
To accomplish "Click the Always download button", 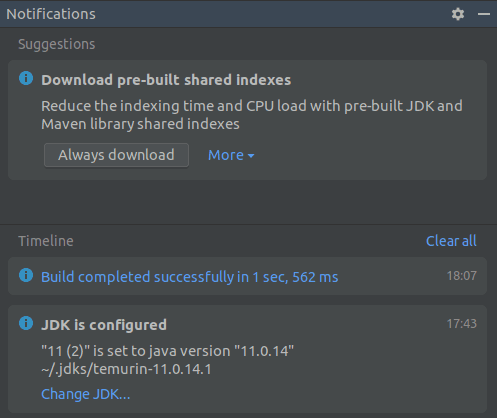I will pyautogui.click(x=116, y=155).
